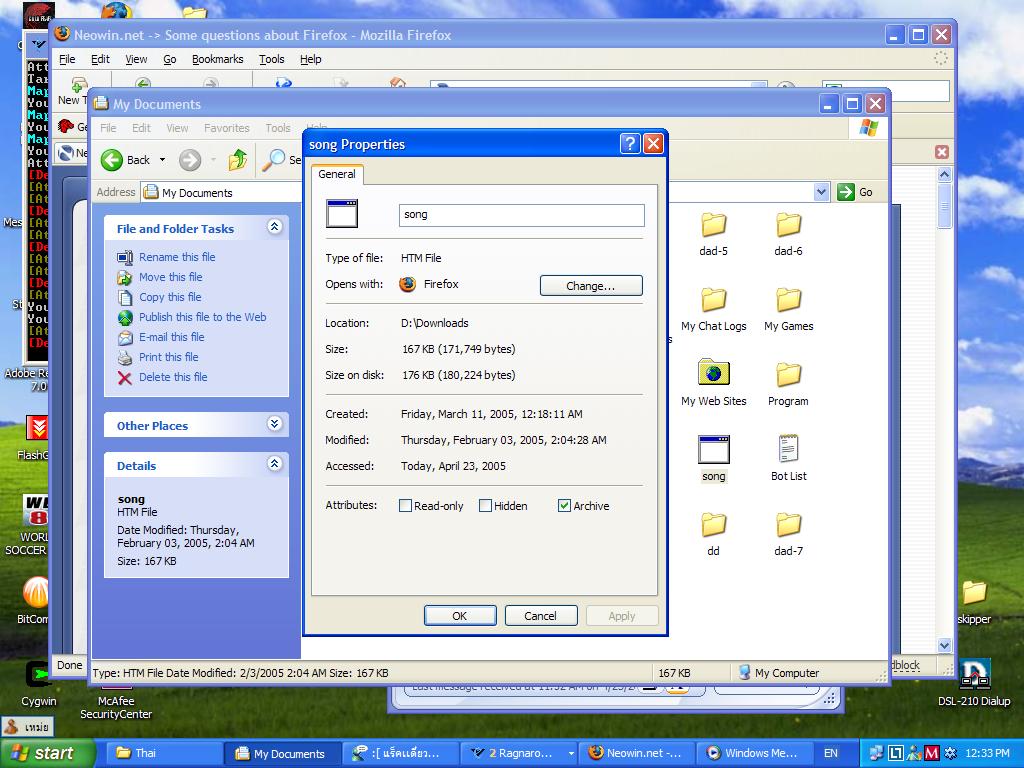Select the song HTM file icon
The height and width of the screenshot is (768, 1024).
coord(713,449)
